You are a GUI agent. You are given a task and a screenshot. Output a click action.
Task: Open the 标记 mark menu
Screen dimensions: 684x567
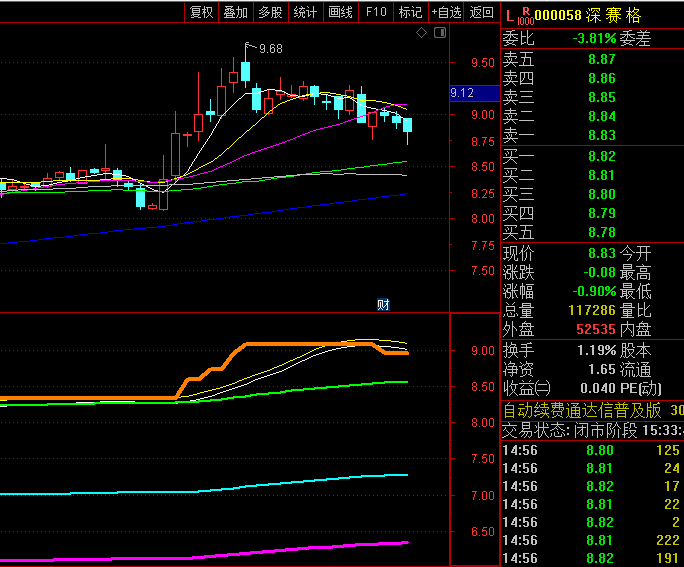pos(410,12)
